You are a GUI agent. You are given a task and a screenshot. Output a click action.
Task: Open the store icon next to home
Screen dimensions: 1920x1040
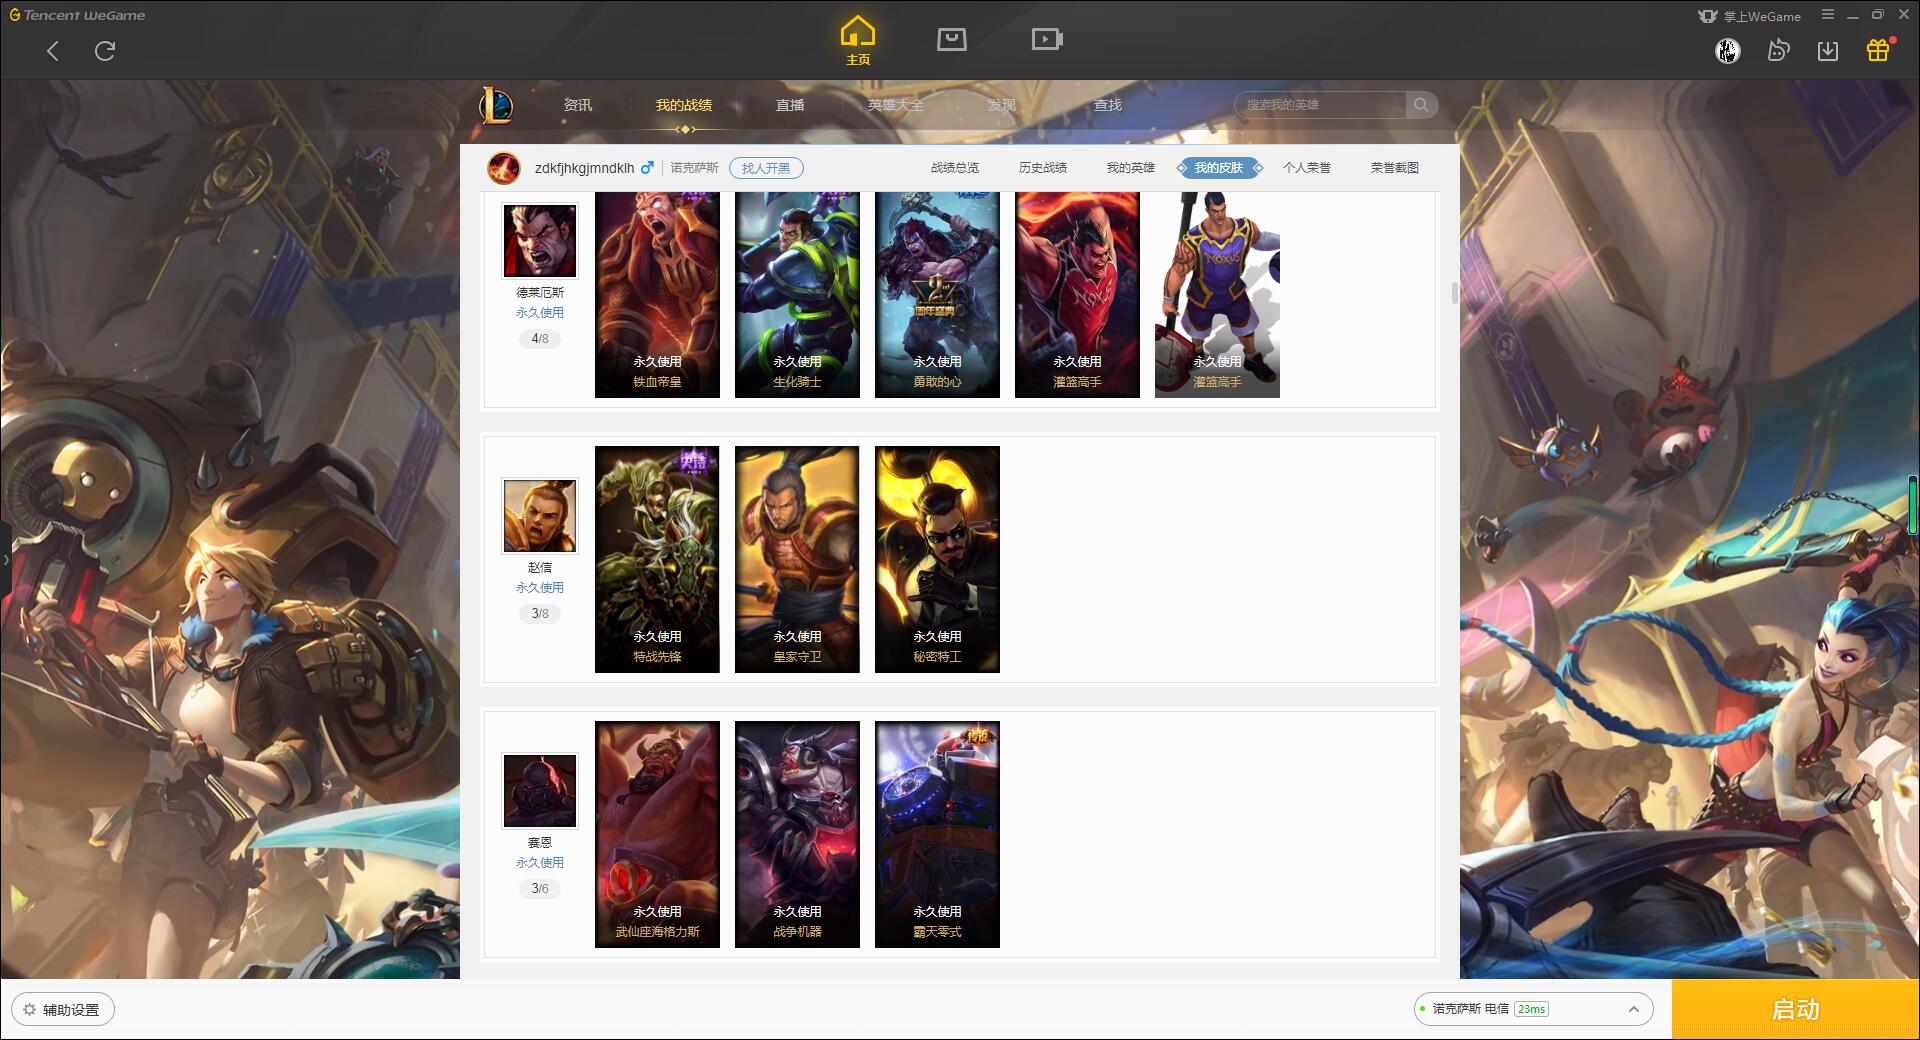coord(951,39)
